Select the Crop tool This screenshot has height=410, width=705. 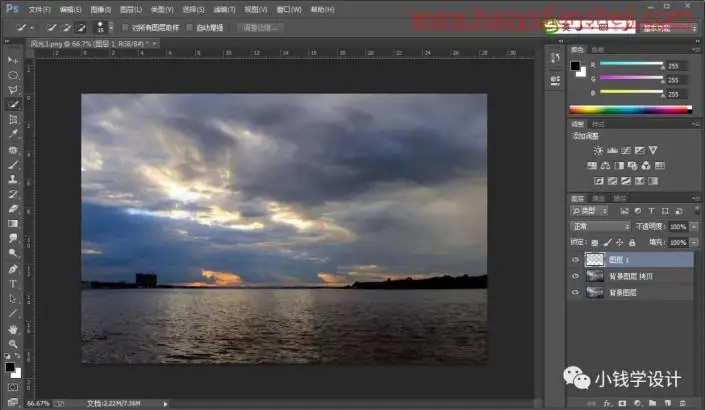coord(13,120)
